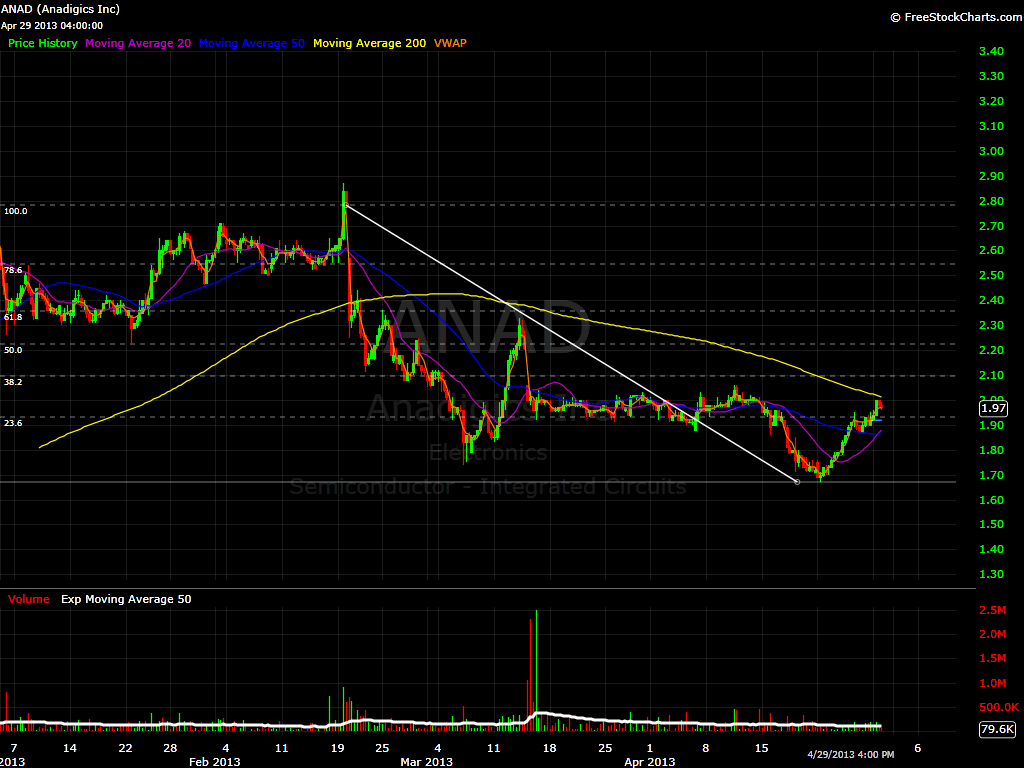Select the 19 date tick label
The image size is (1024, 768).
[338, 748]
